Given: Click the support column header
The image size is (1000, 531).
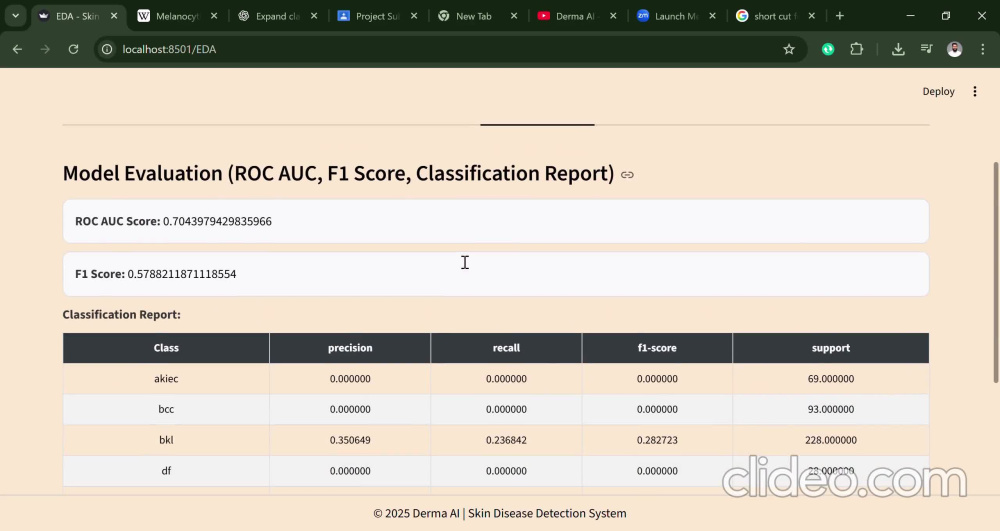Looking at the screenshot, I should (830, 348).
